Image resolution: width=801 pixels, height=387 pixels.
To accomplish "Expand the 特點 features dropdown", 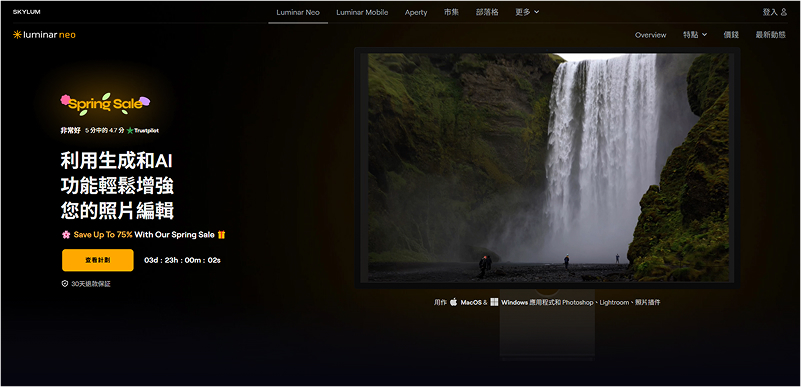I will point(695,35).
